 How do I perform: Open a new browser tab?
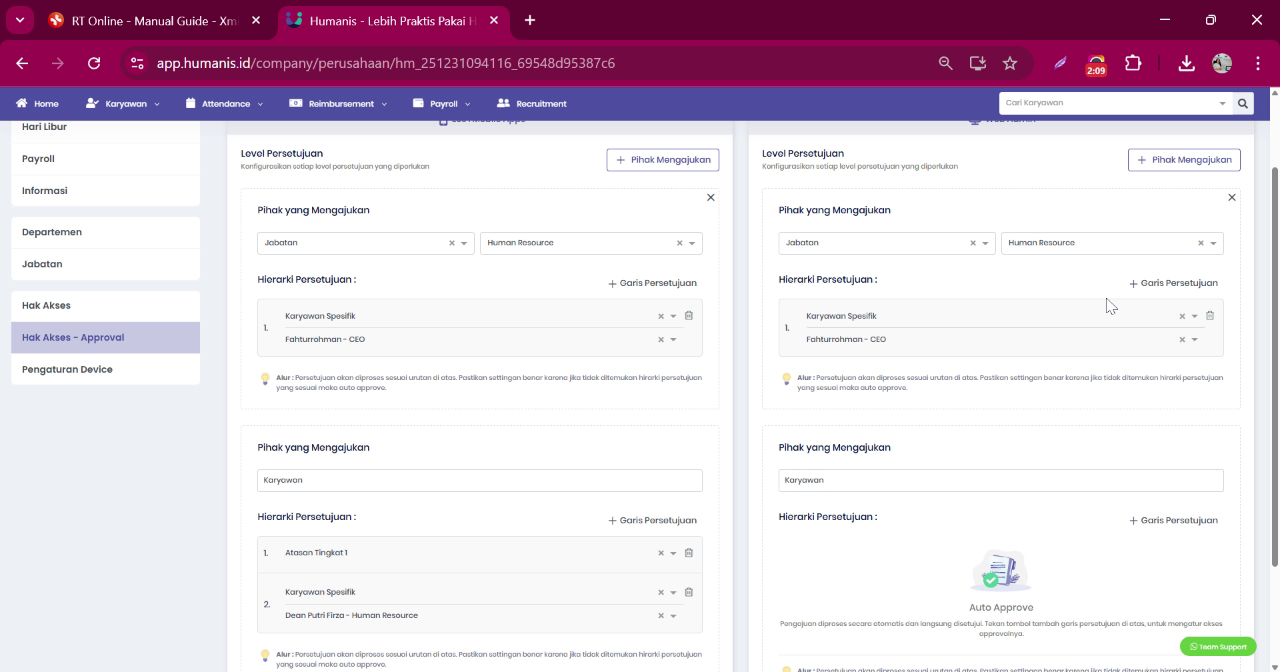tap(530, 20)
